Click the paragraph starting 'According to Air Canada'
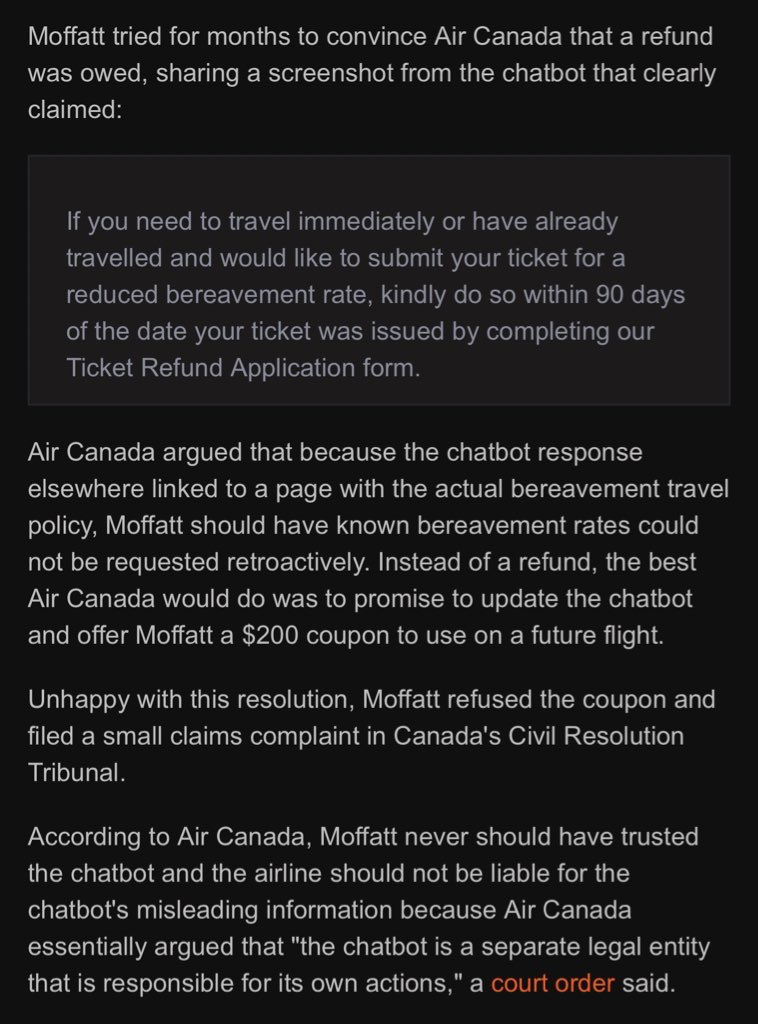The image size is (758, 1024). coord(368,910)
